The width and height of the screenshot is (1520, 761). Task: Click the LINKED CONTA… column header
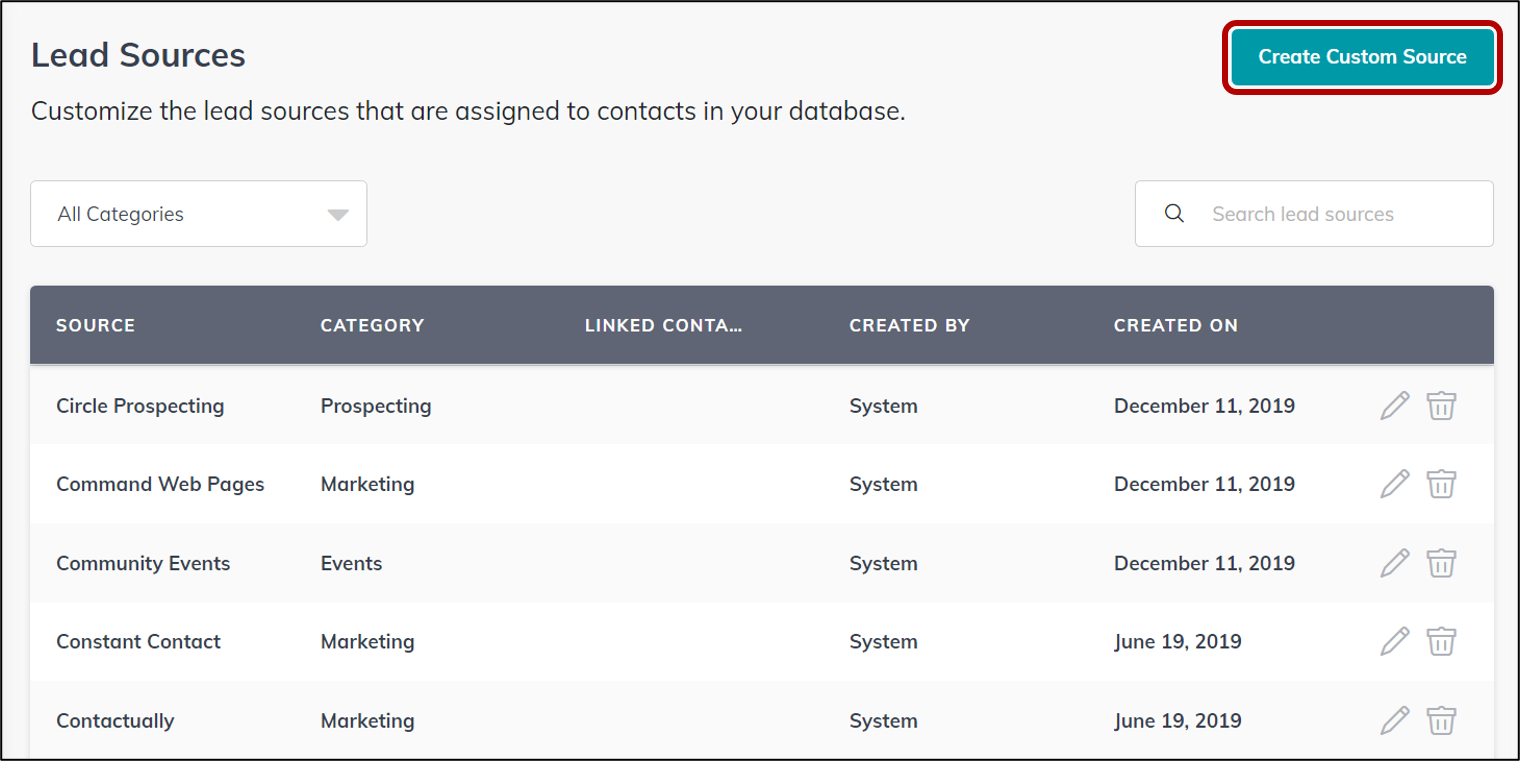point(664,325)
